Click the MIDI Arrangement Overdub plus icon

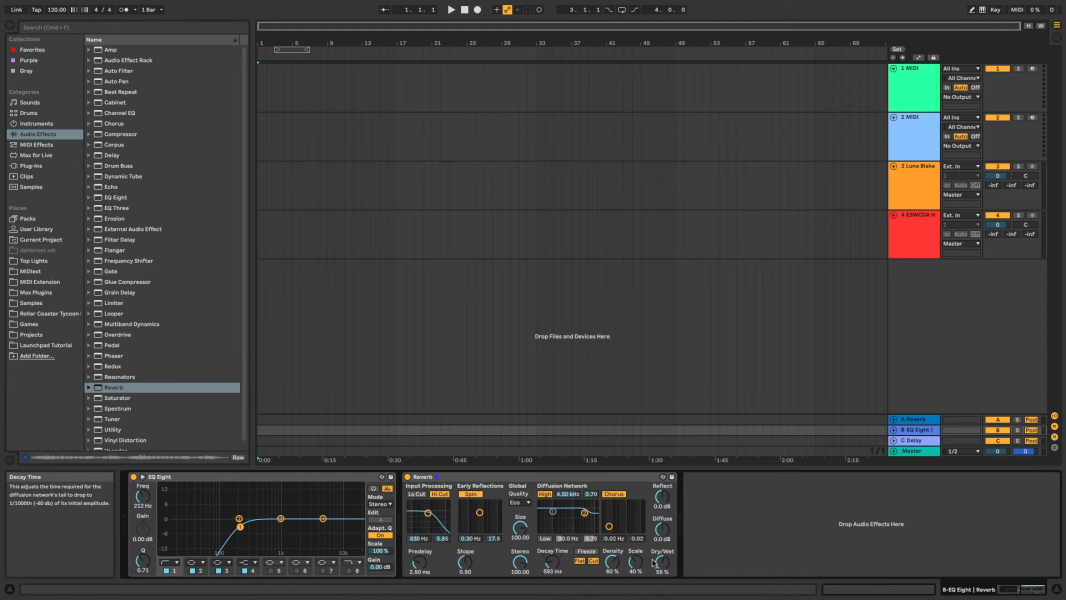(x=496, y=10)
